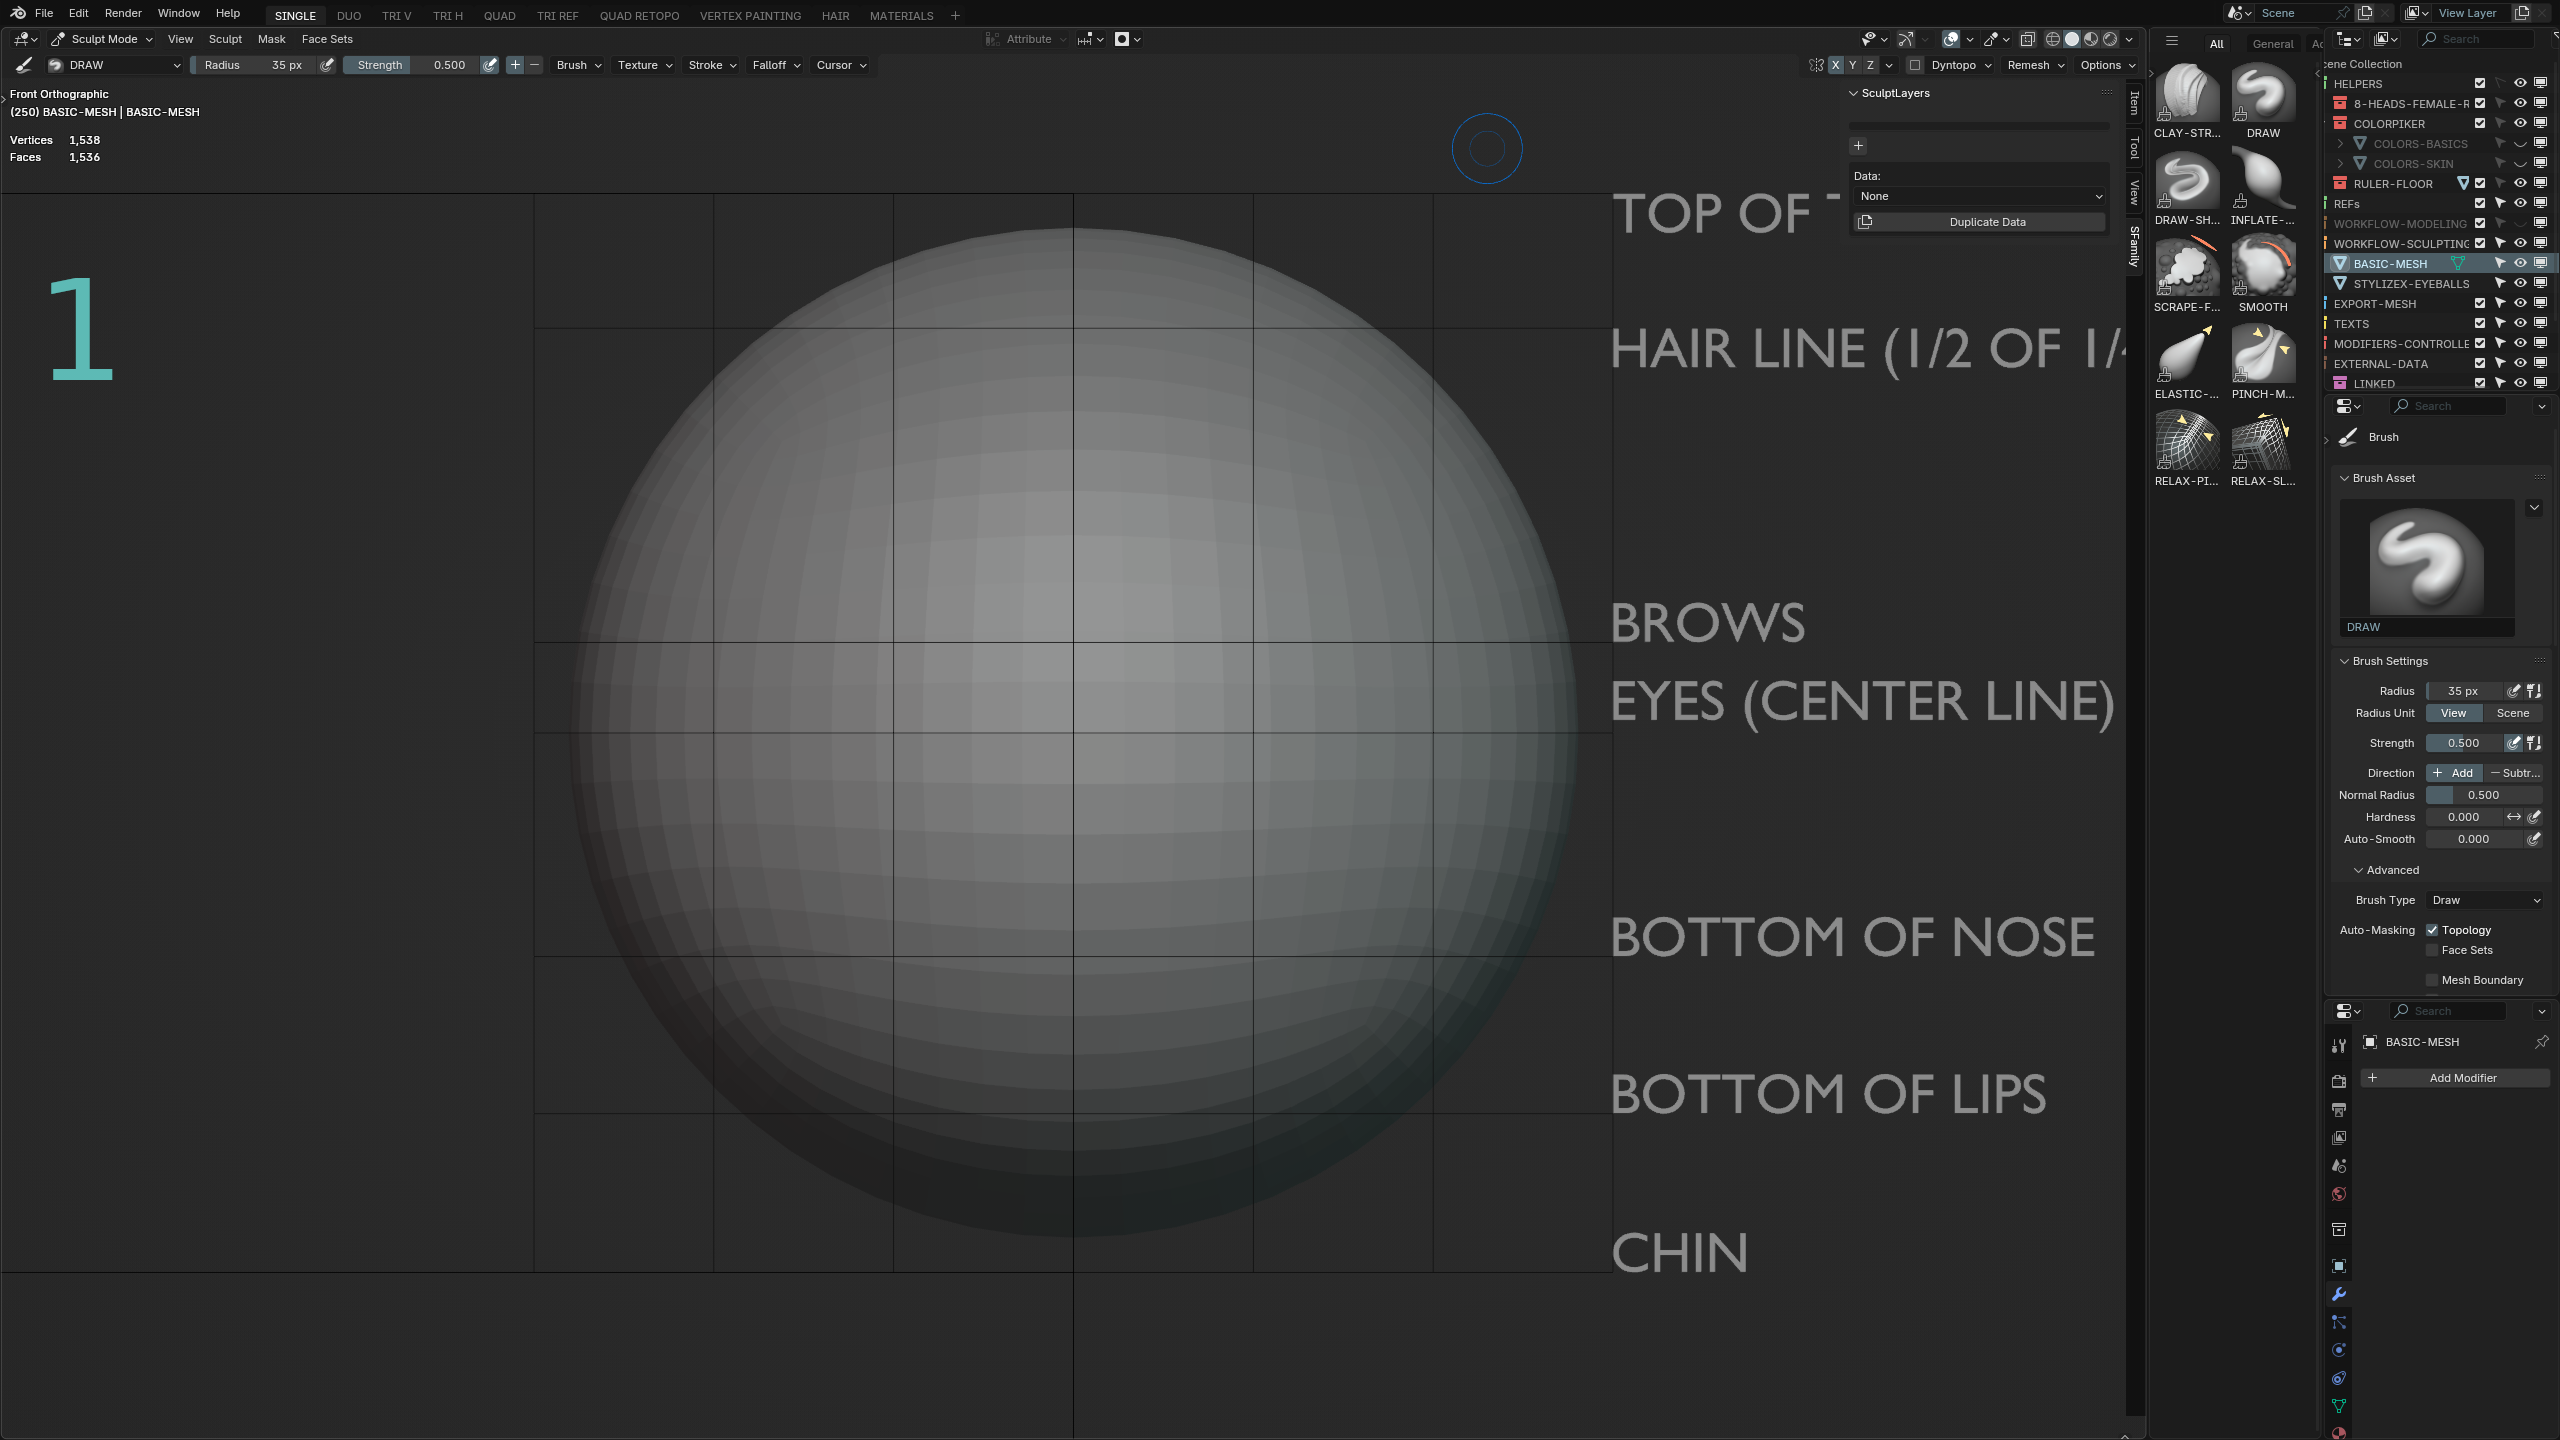The height and width of the screenshot is (1440, 2560).
Task: Switch to VERTEX PAINTING workspace tab
Action: (x=750, y=16)
